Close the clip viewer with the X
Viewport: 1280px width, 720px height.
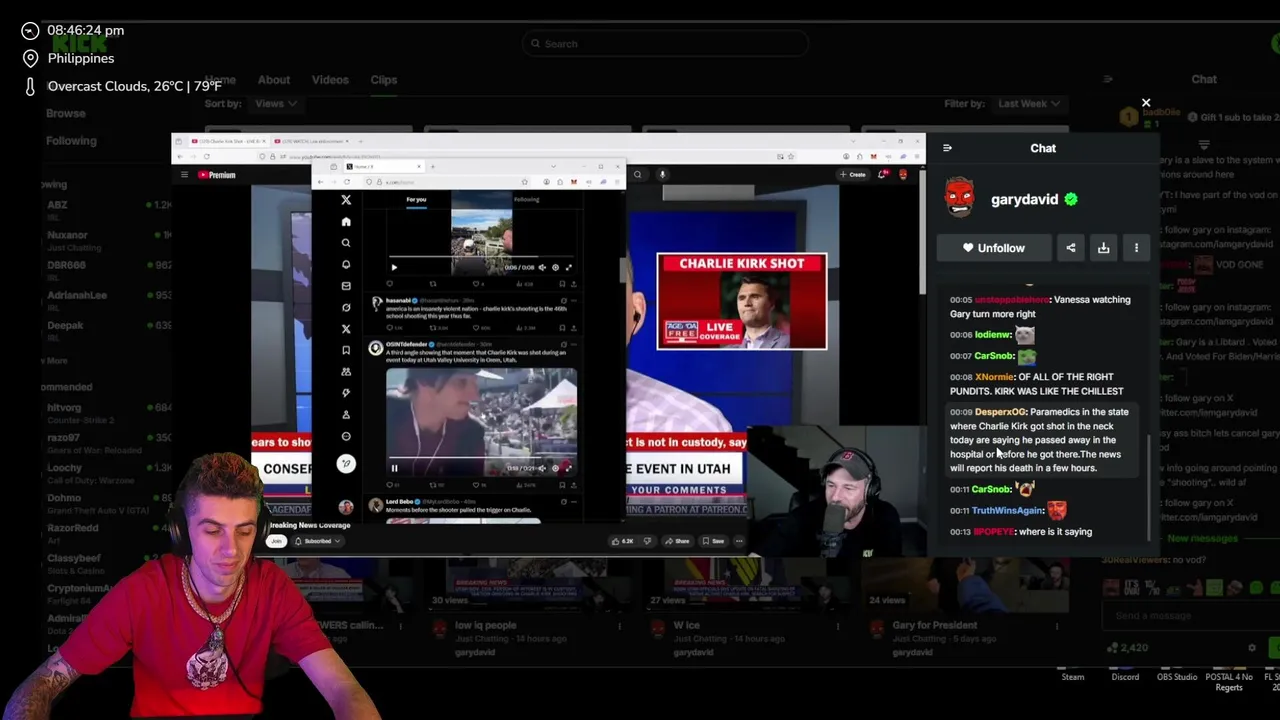point(1146,103)
